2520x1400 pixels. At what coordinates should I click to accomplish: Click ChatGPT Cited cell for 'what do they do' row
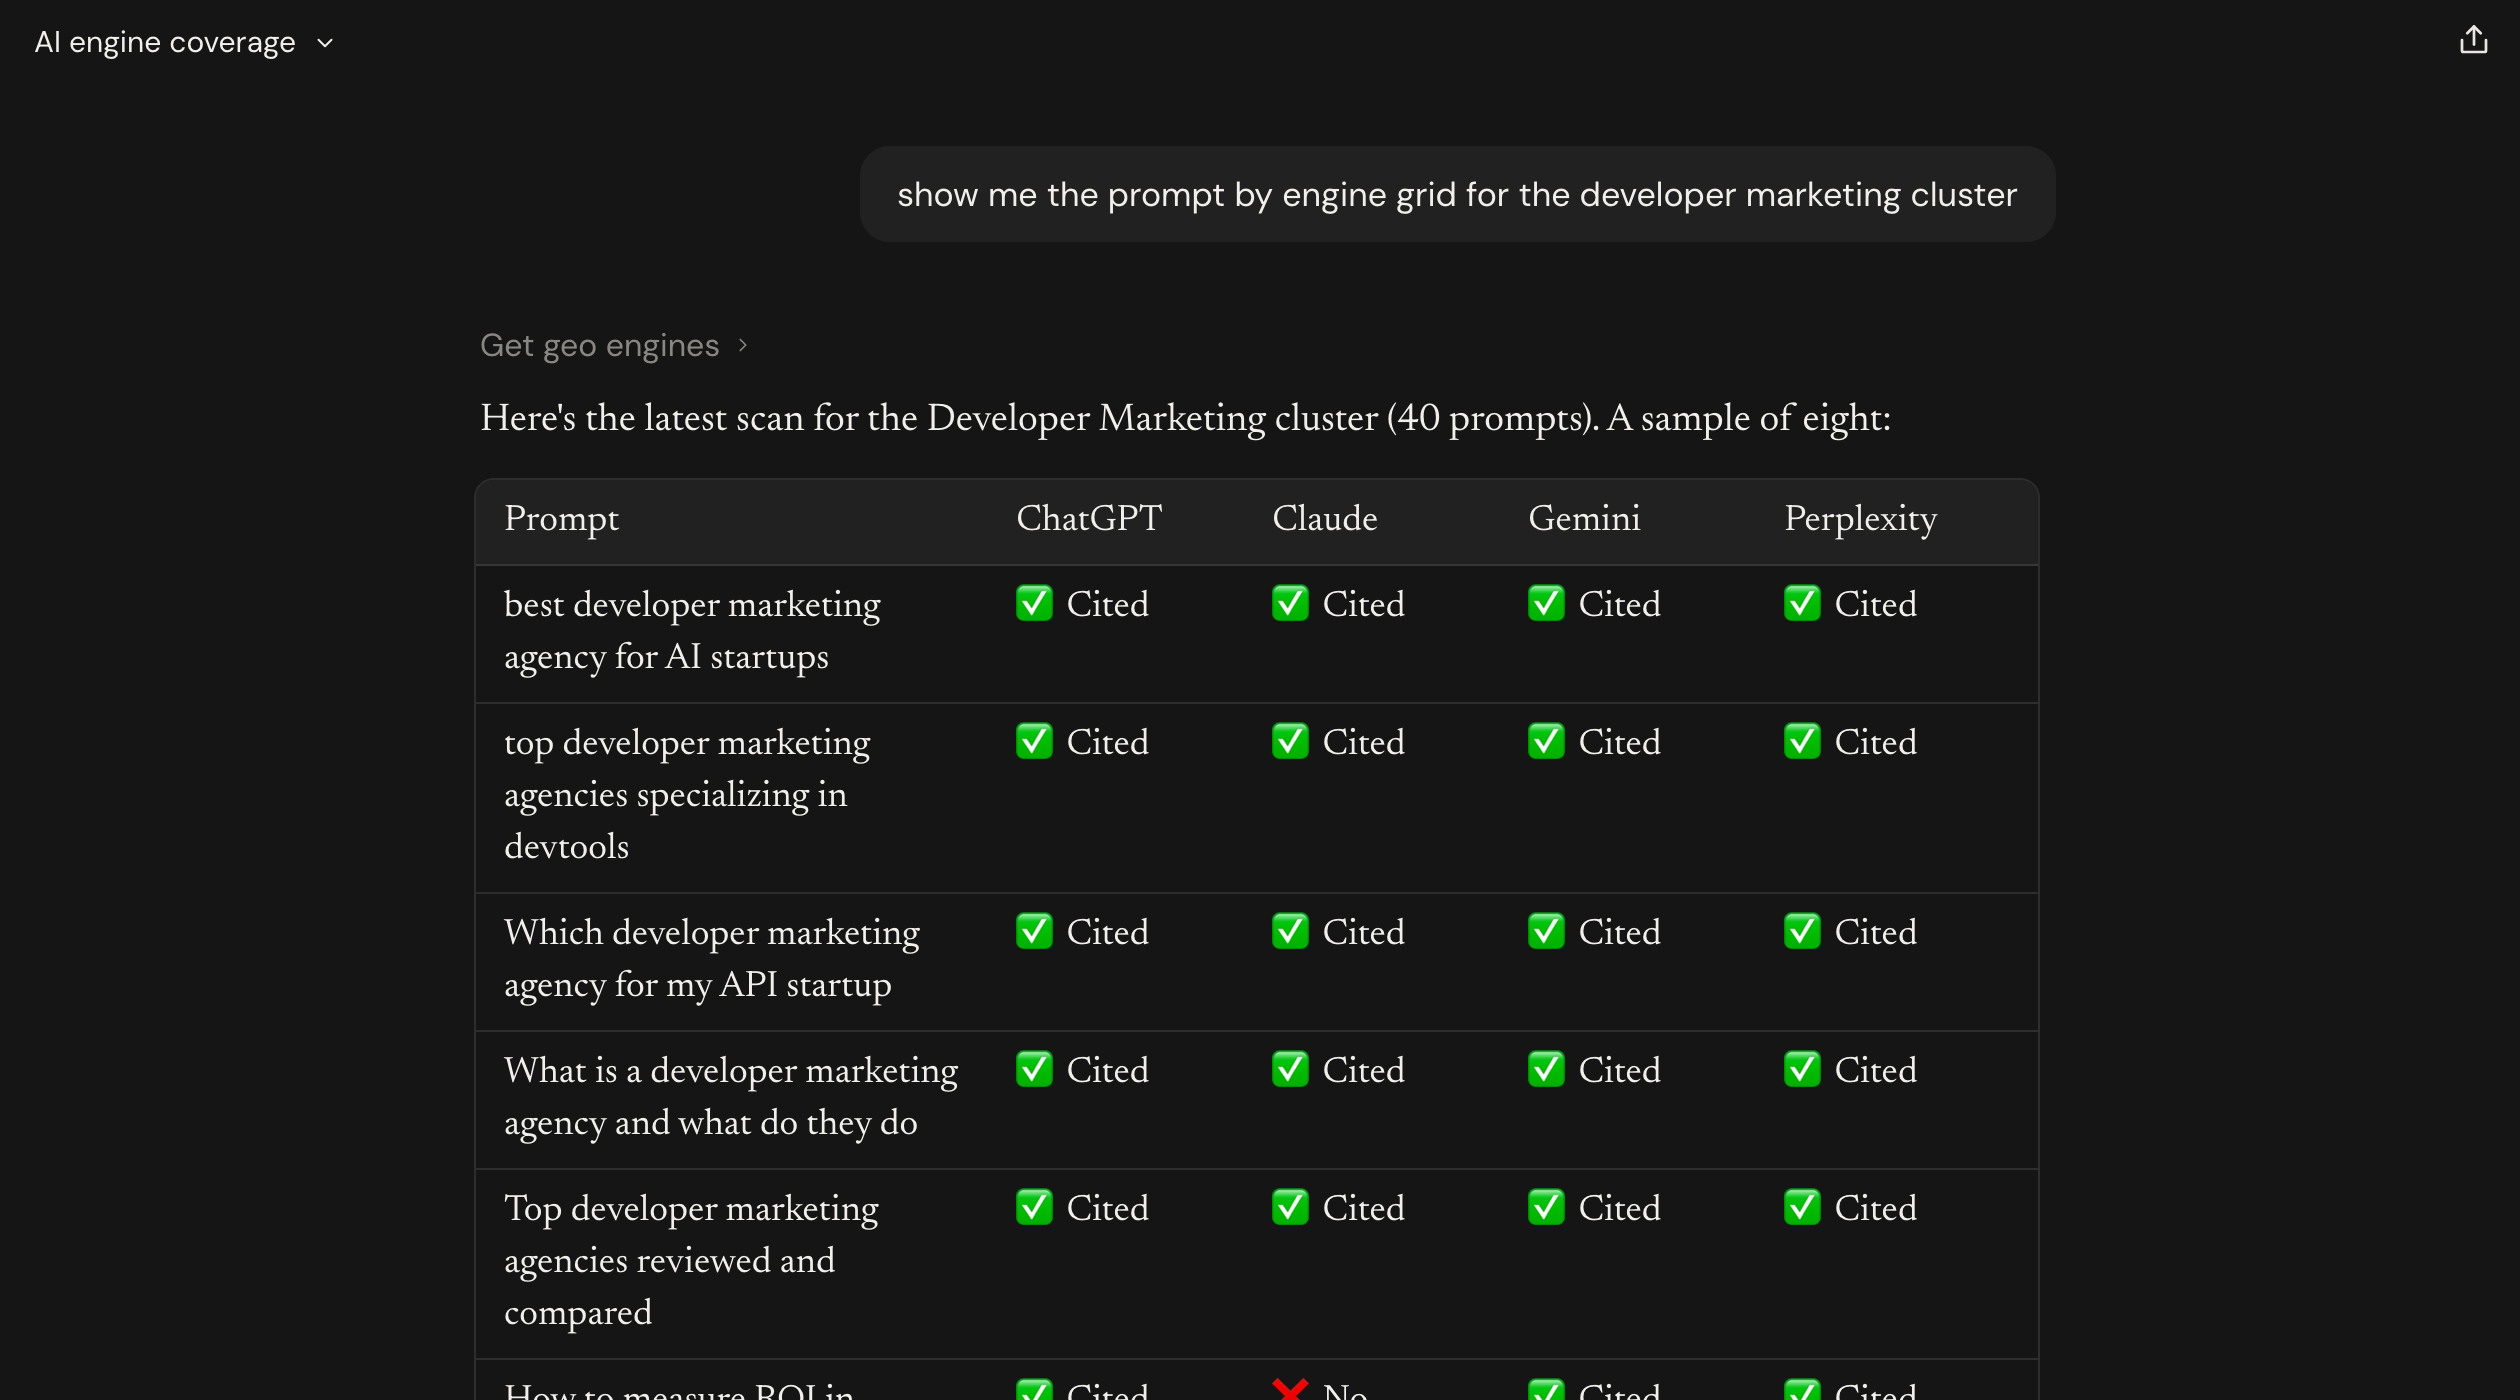(x=1082, y=1070)
